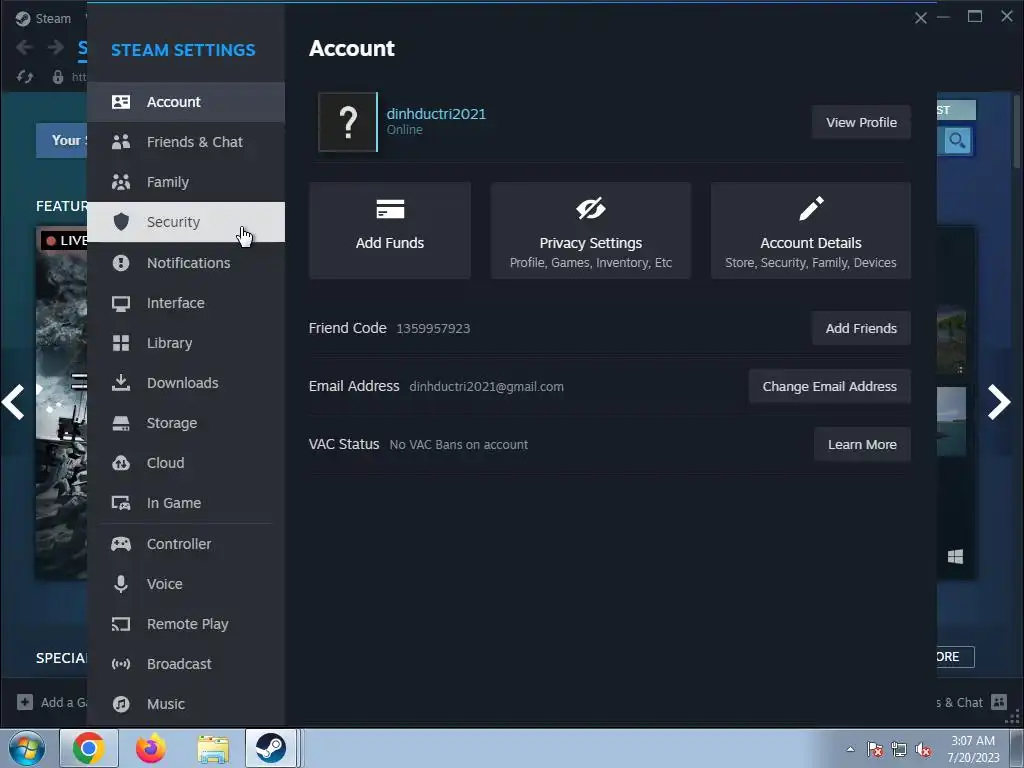
Task: Click the dinhductri2021 username link
Action: coord(436,114)
